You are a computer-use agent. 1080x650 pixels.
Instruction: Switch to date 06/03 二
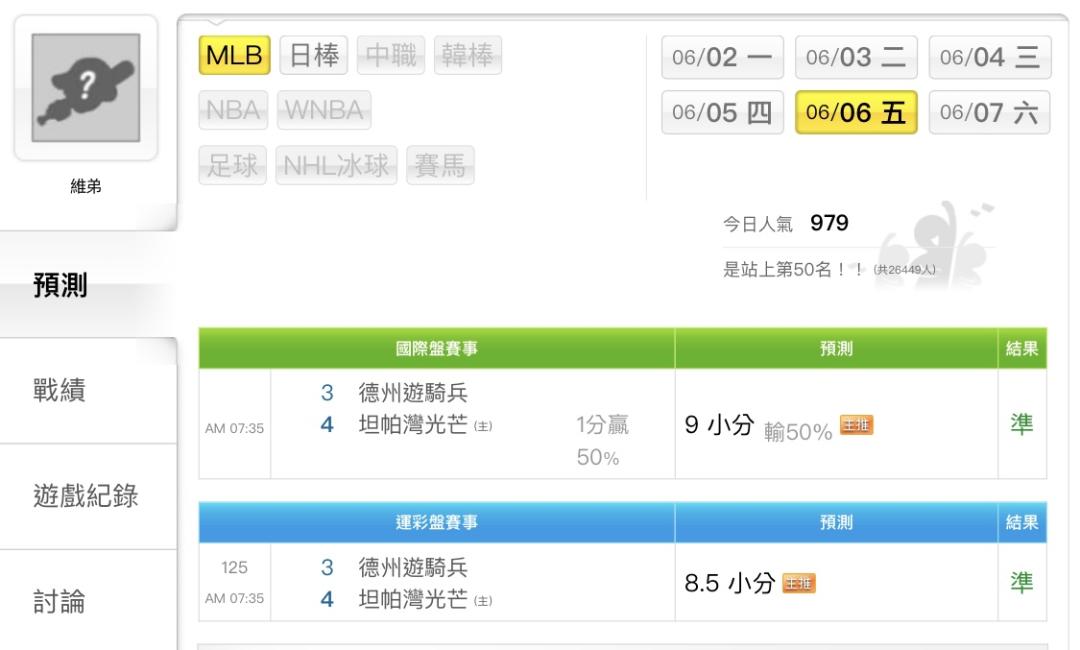click(x=856, y=58)
